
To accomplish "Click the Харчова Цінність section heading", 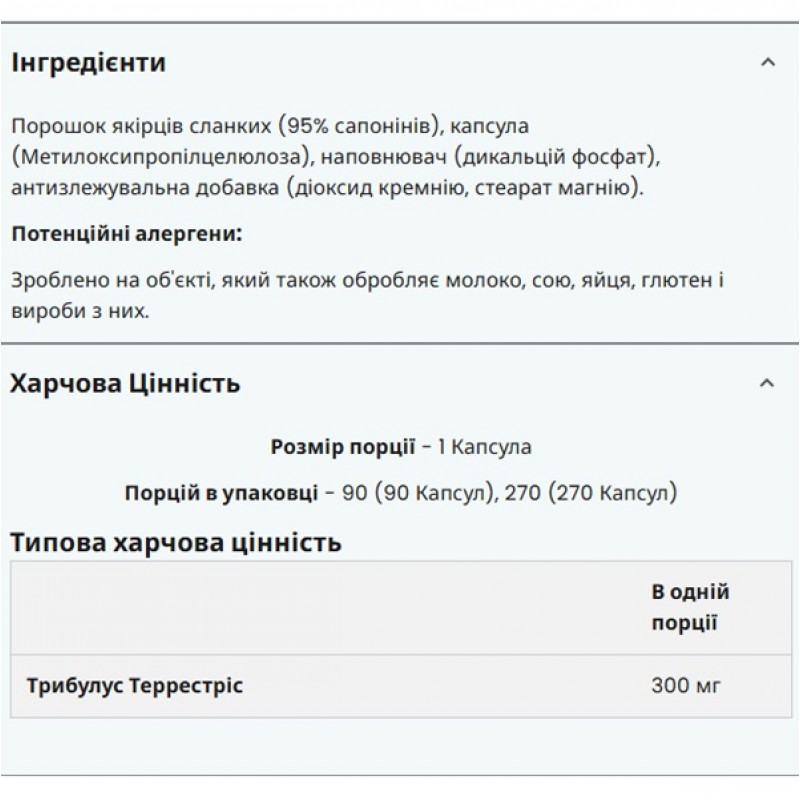I will tap(125, 383).
